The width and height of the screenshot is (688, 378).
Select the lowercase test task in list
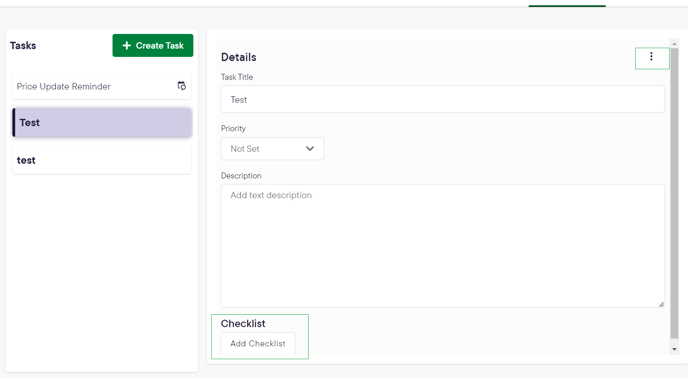[101, 160]
